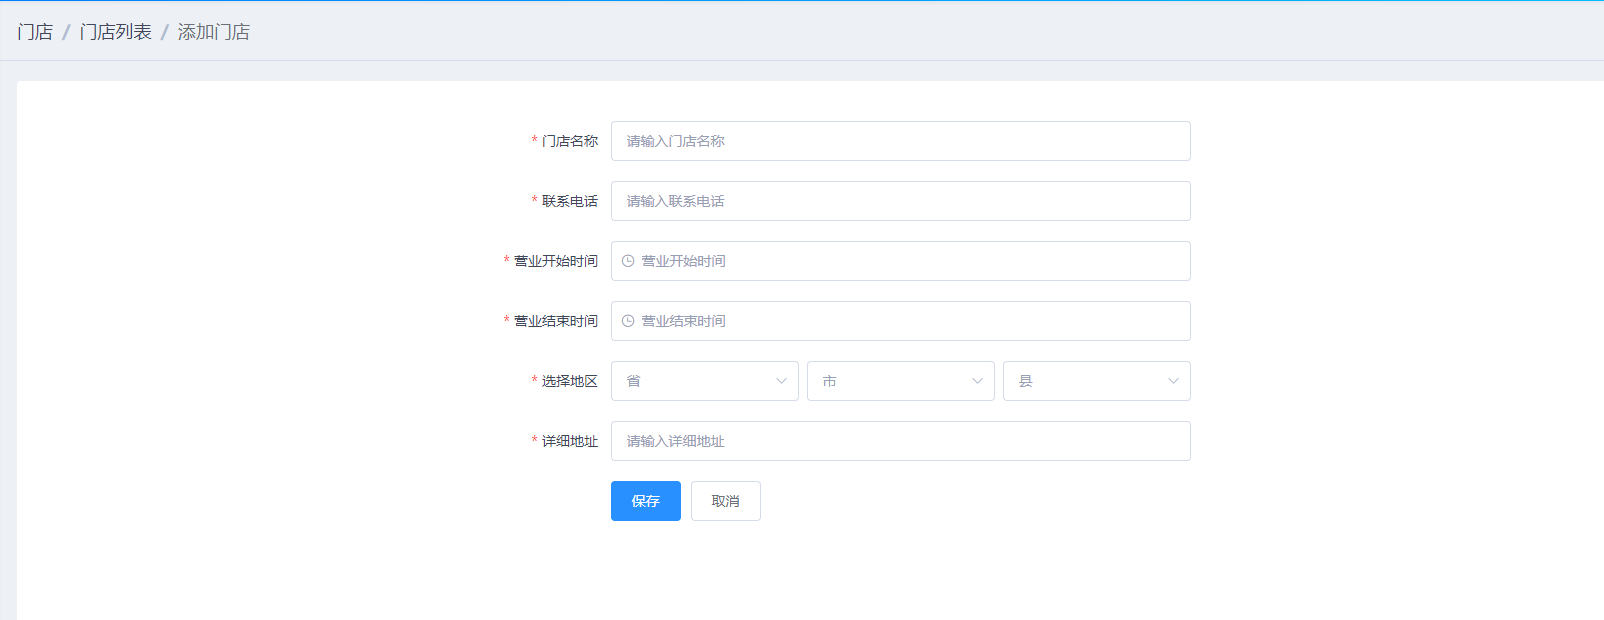Image resolution: width=1604 pixels, height=620 pixels.
Task: Open the 营业结束时间 time picker field
Action: pyautogui.click(x=900, y=321)
